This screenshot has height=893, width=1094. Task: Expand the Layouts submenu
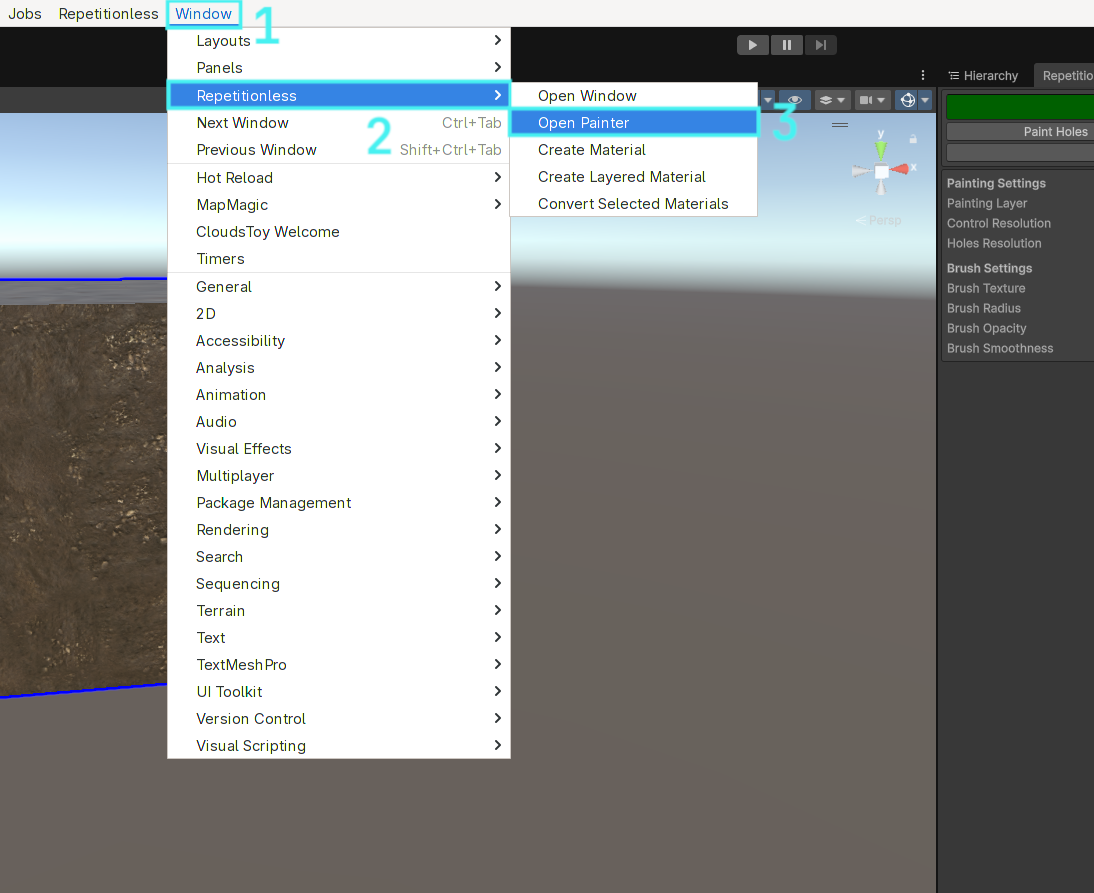pos(339,40)
